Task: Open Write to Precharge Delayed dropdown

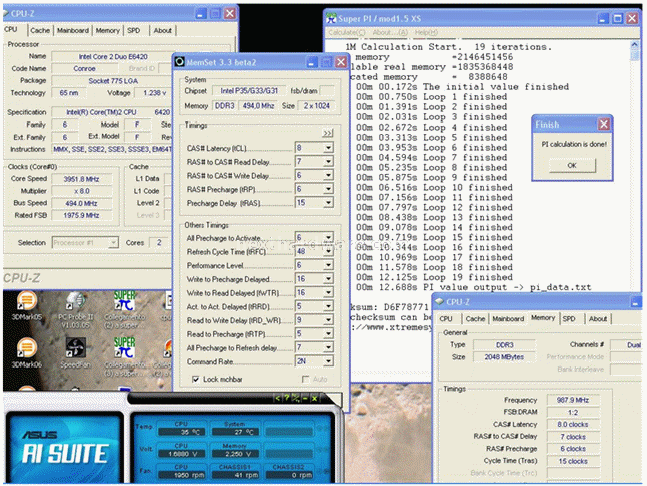Action: (x=328, y=278)
